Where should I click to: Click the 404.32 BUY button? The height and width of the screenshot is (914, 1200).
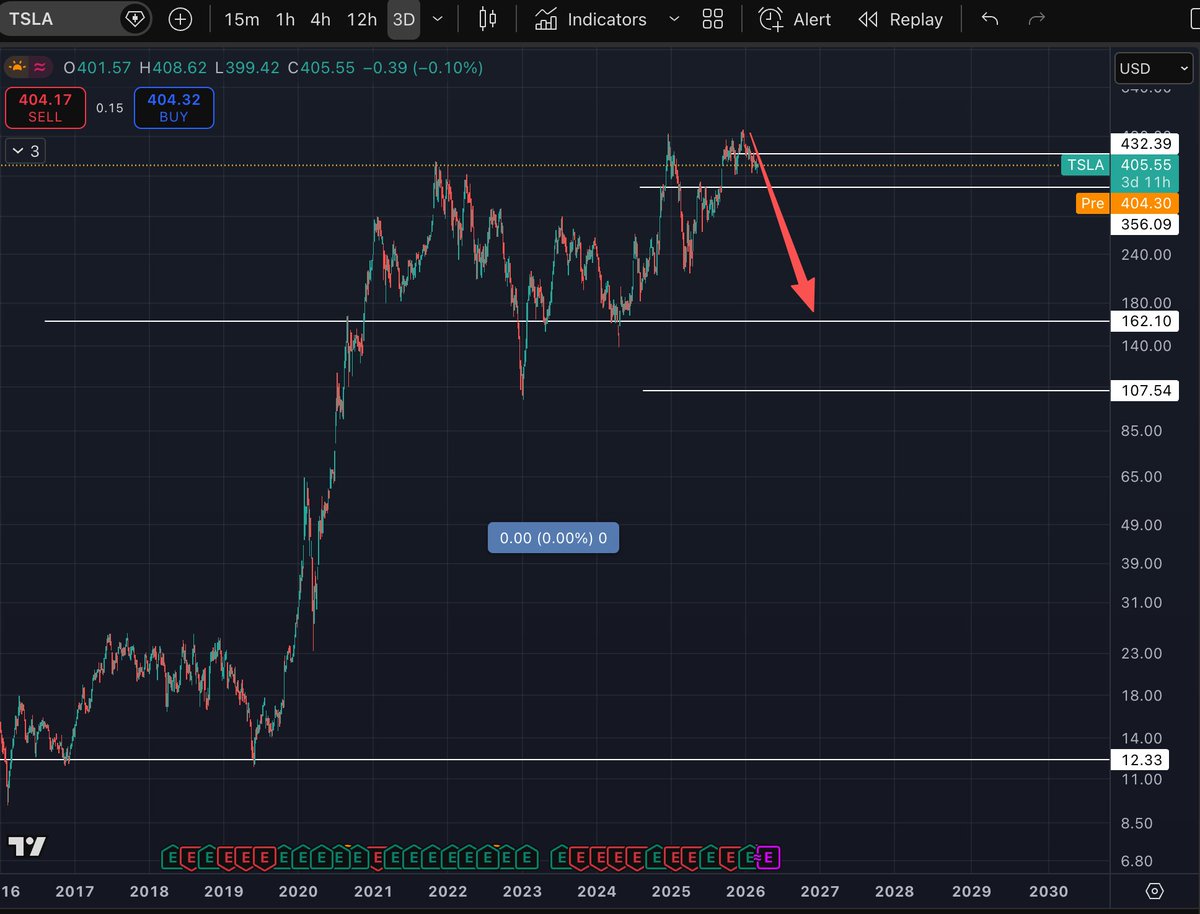click(173, 107)
